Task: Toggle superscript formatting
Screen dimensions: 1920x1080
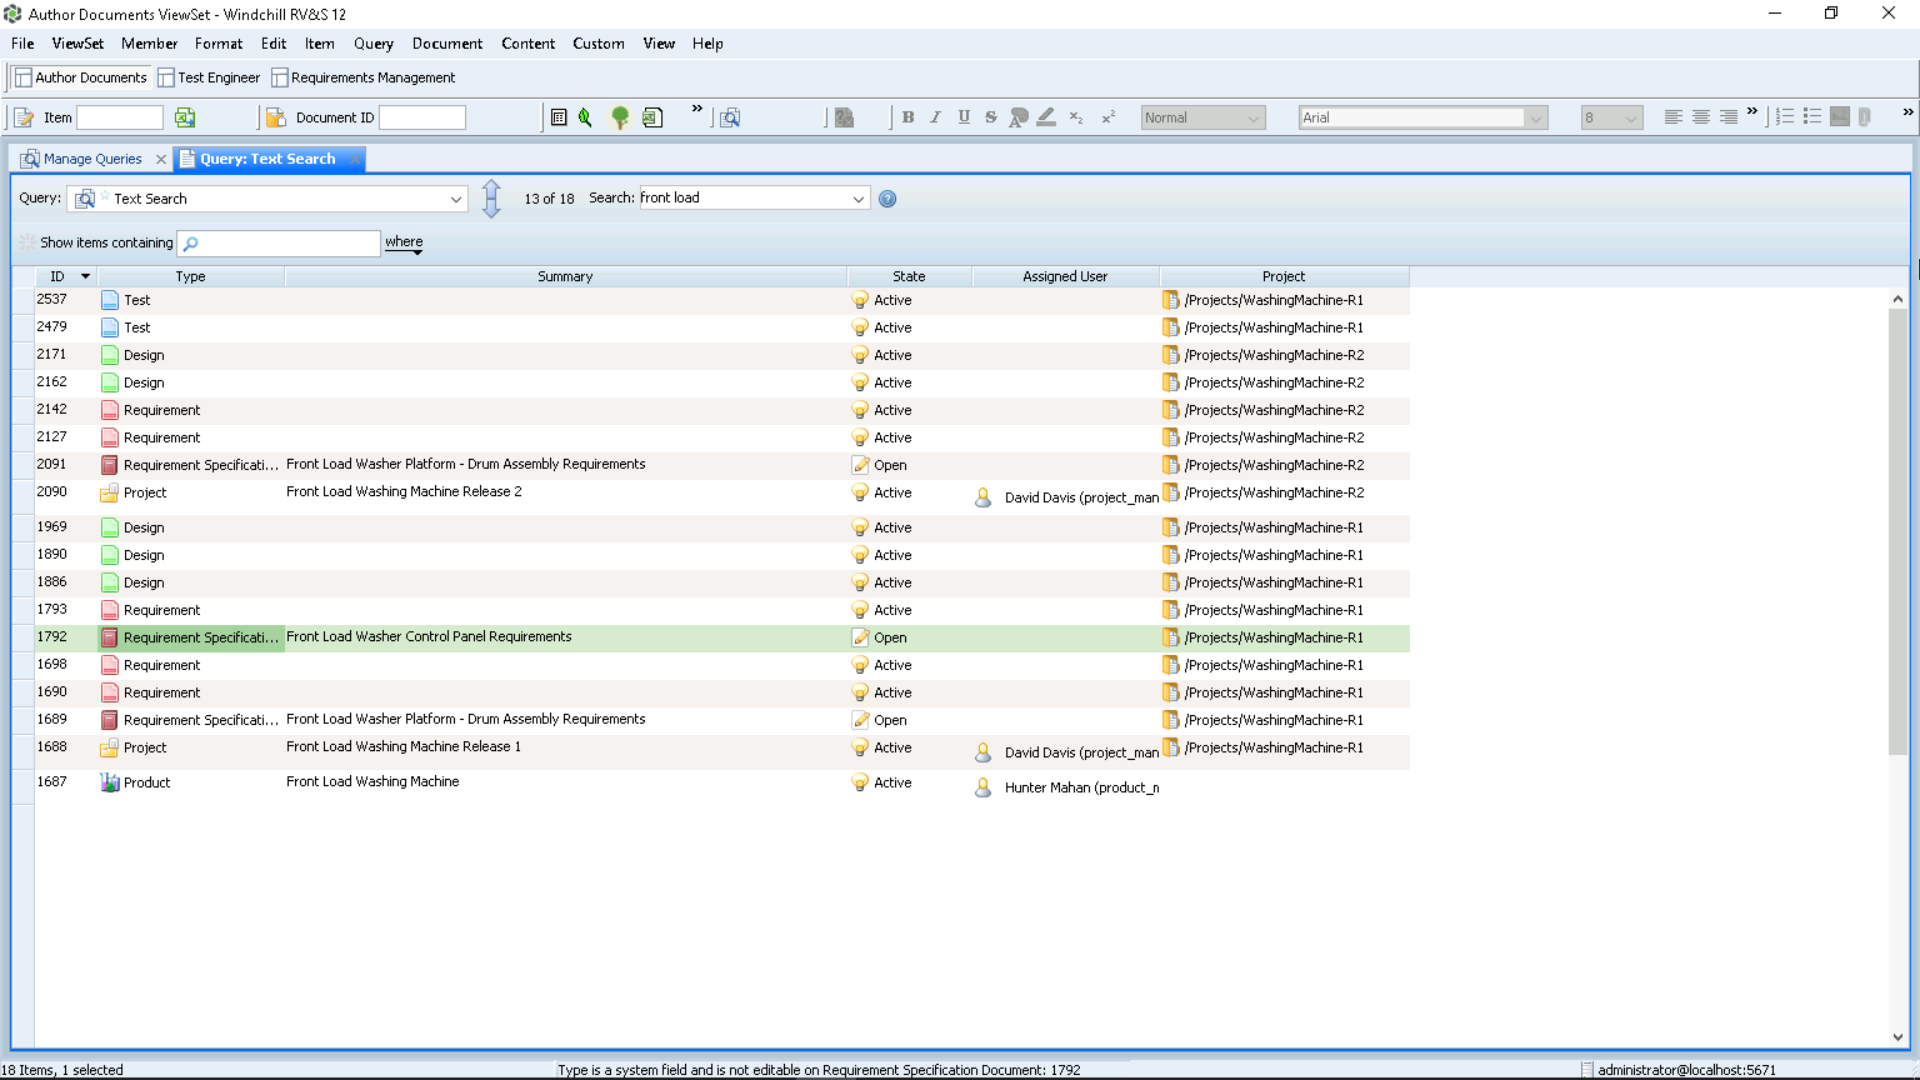Action: pyautogui.click(x=1108, y=117)
